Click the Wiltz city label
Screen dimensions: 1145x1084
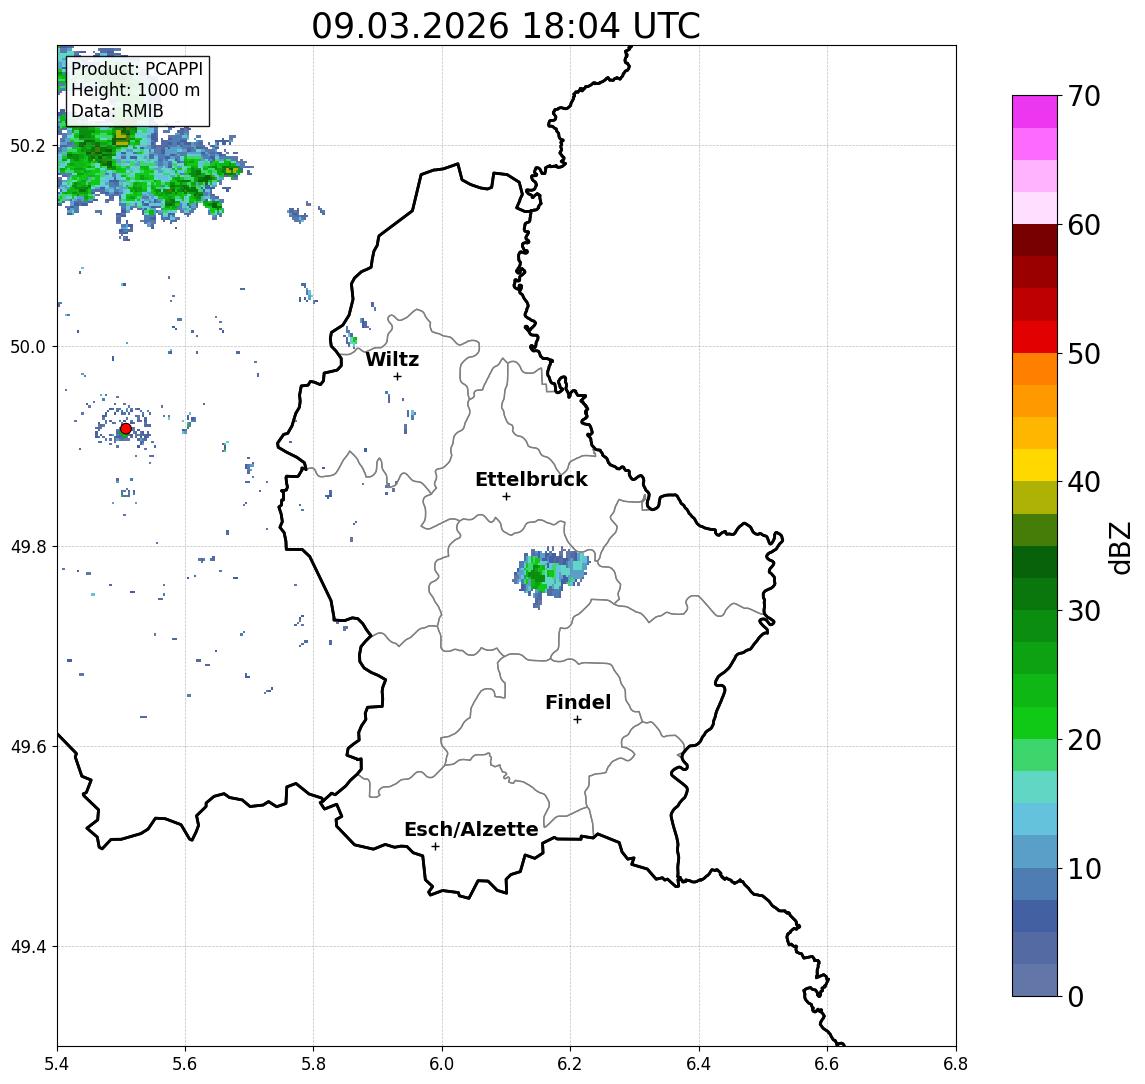[392, 359]
